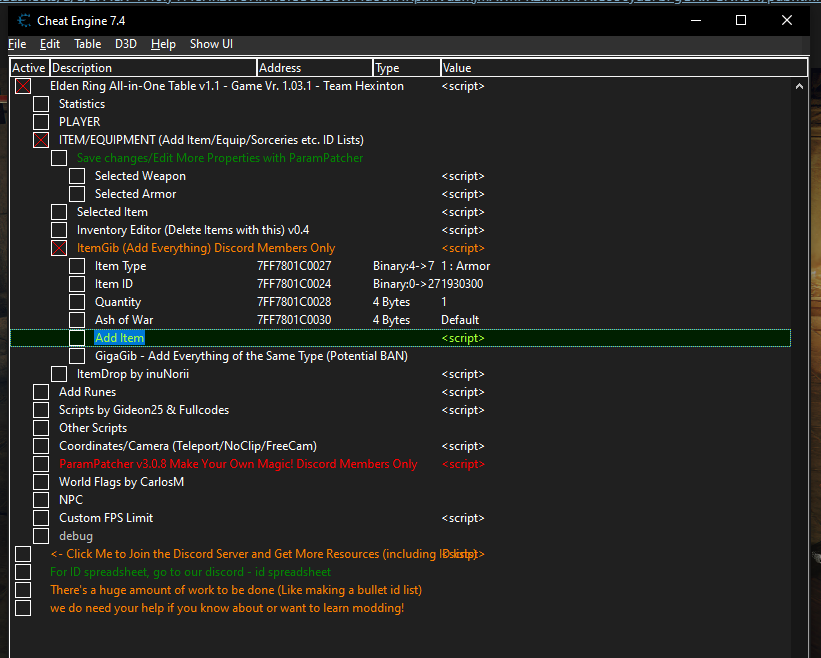Image resolution: width=821 pixels, height=658 pixels.
Task: Open the Edit menu
Action: (x=50, y=44)
